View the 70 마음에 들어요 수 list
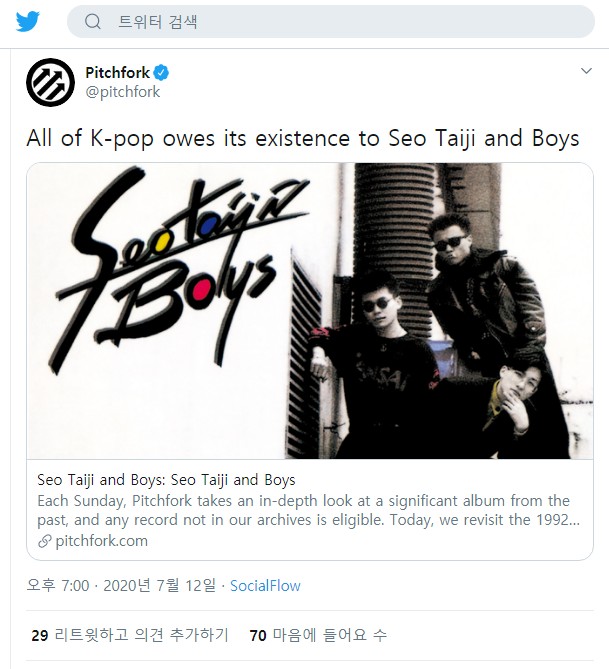 click(318, 635)
